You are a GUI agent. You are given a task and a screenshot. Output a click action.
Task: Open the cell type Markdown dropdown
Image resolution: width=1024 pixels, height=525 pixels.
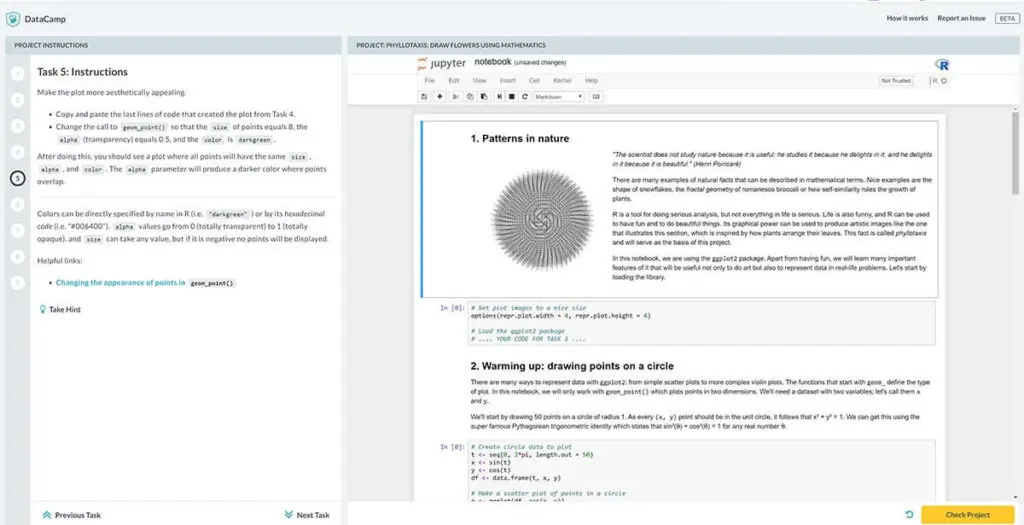(559, 97)
